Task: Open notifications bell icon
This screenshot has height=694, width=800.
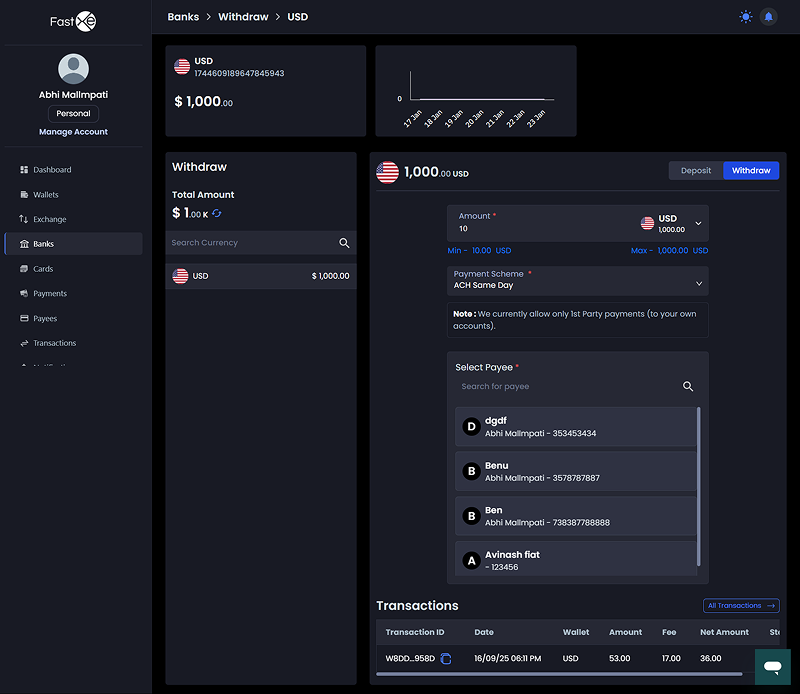Action: click(x=768, y=17)
